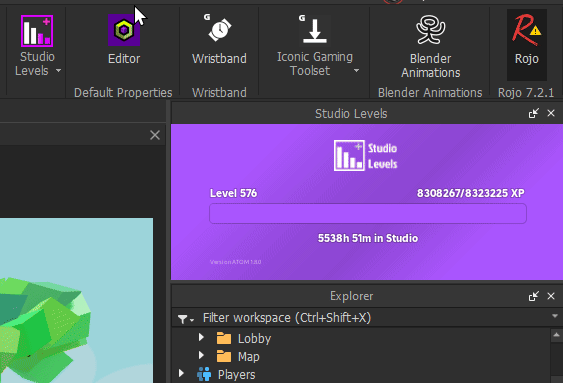Expand the Studio Levels dropdown arrow
563x383 pixels.
59,71
